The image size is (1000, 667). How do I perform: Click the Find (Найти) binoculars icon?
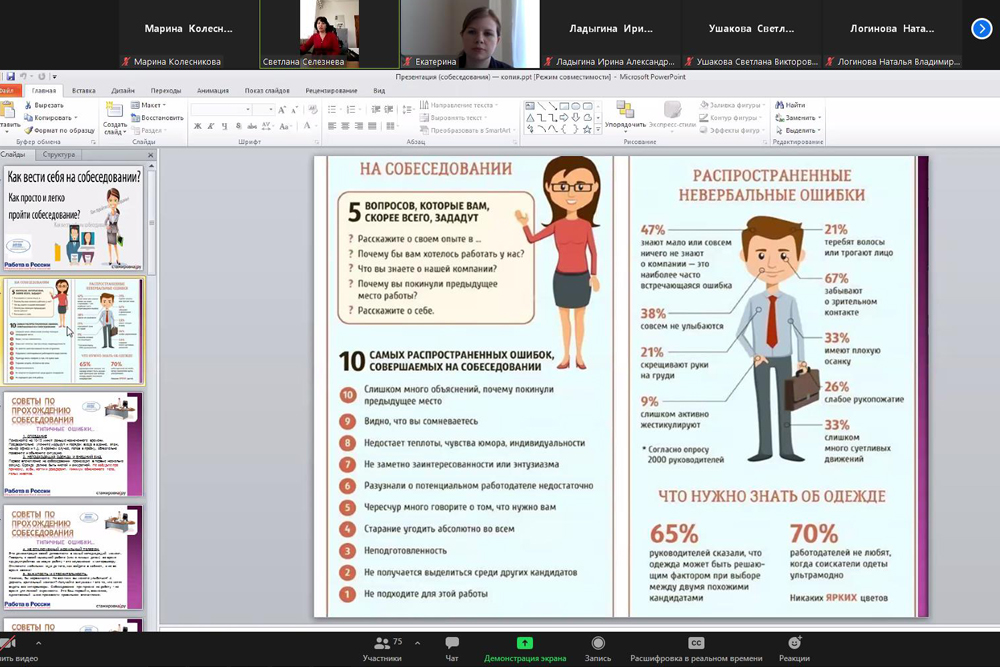pyautogui.click(x=778, y=105)
